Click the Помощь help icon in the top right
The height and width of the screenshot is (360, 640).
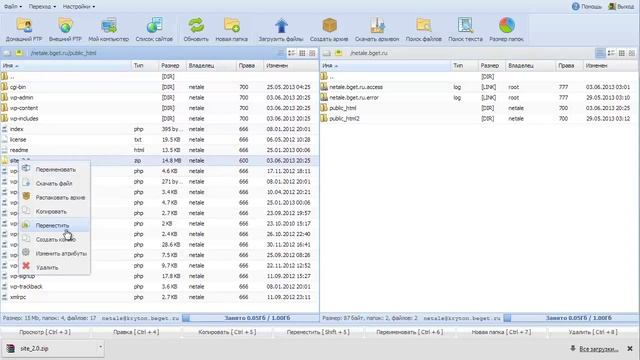click(575, 6)
